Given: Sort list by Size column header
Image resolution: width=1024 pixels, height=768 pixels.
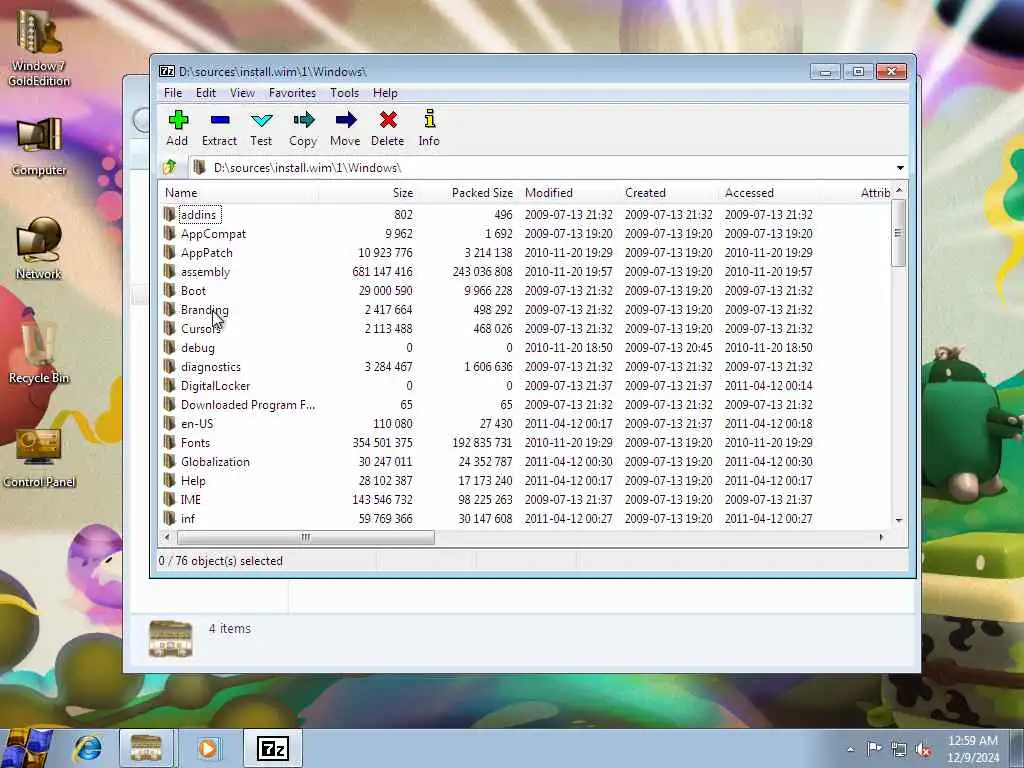Looking at the screenshot, I should point(367,193).
